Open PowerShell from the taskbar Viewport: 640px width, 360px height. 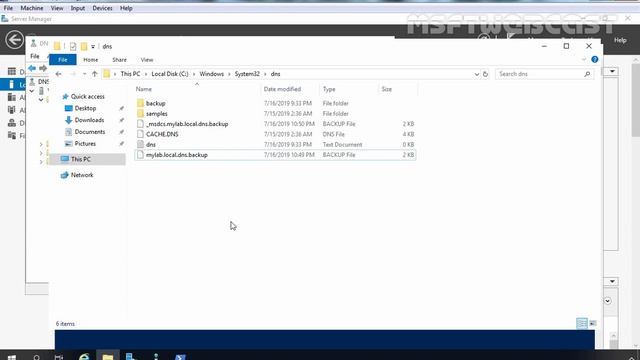pyautogui.click(x=180, y=357)
